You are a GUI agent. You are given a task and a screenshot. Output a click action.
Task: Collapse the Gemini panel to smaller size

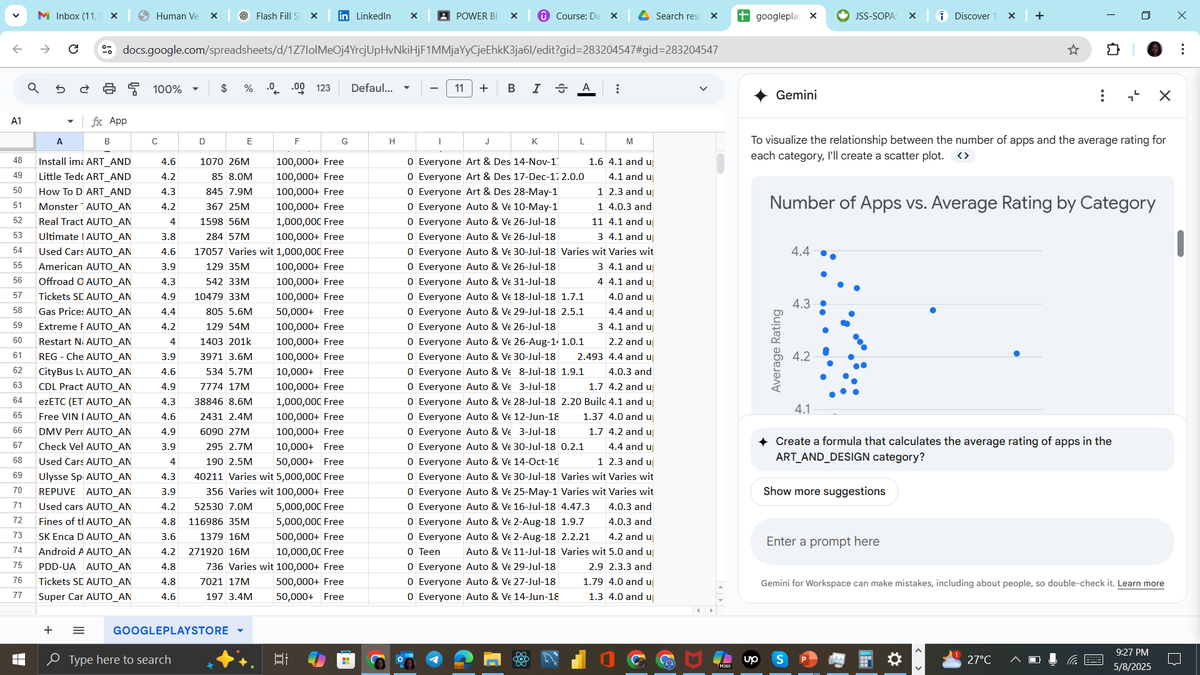(1134, 95)
